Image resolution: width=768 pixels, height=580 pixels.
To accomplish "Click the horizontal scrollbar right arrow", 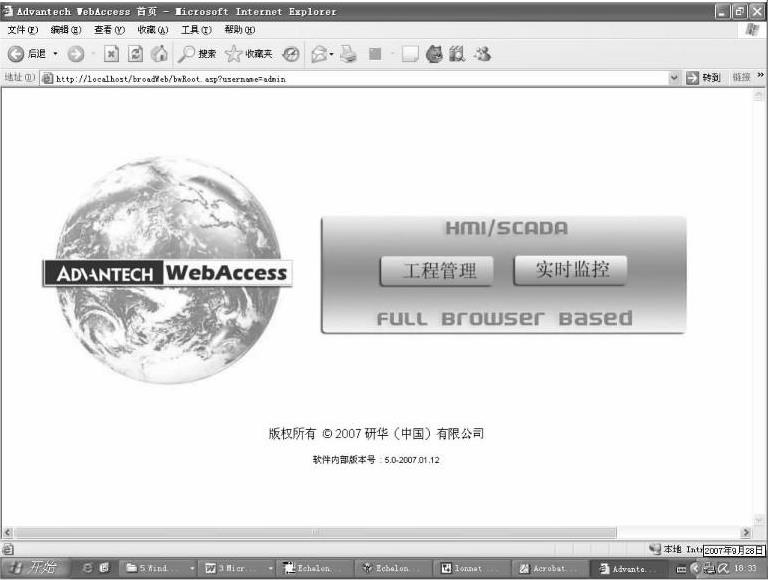I will (x=746, y=532).
